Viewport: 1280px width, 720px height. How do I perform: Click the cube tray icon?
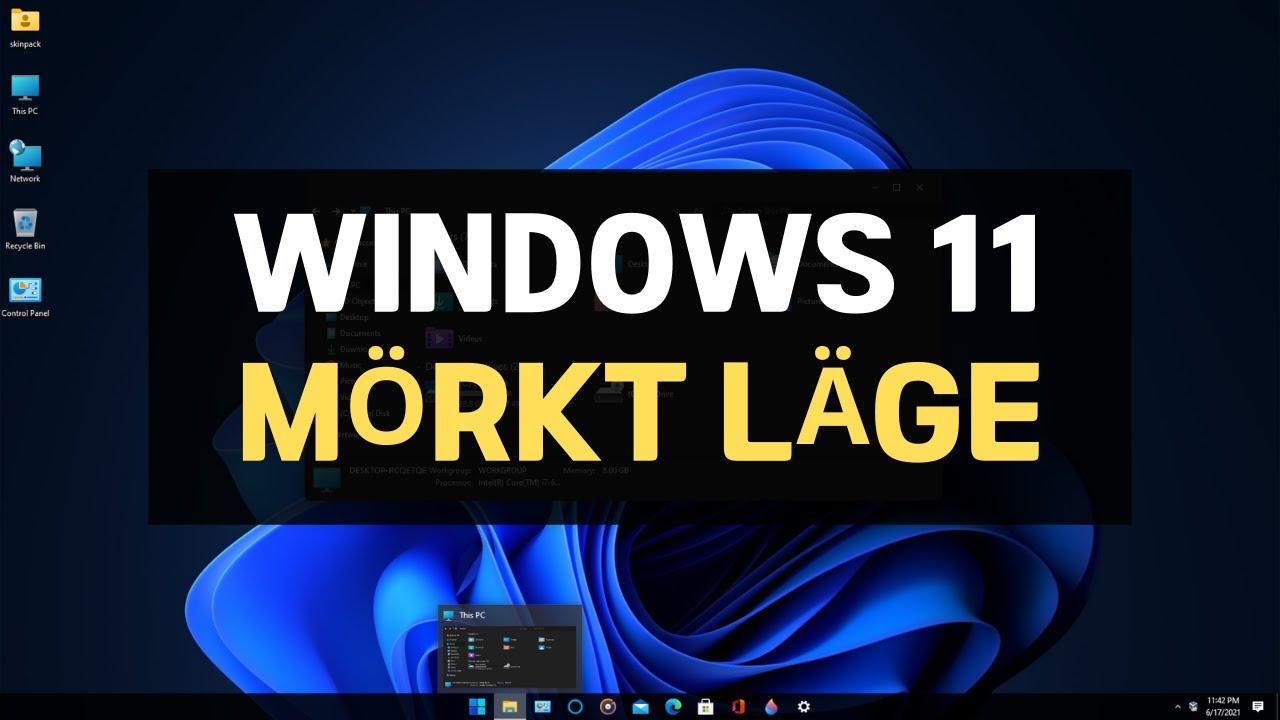coord(1193,707)
